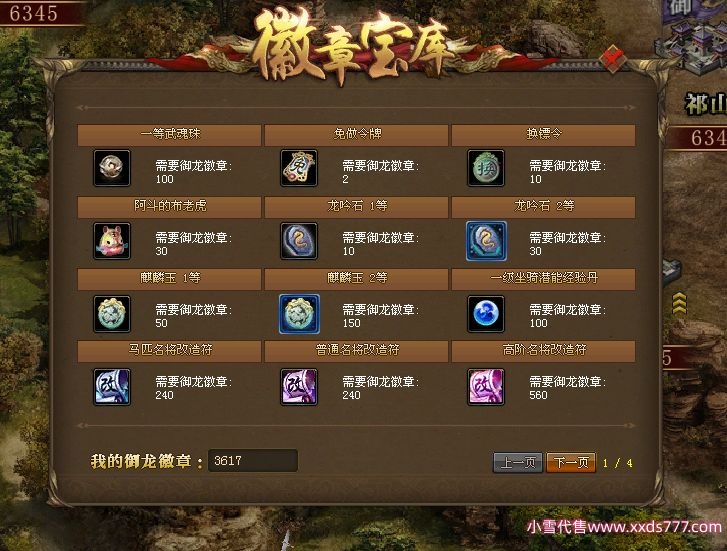Image resolution: width=727 pixels, height=551 pixels.
Task: Click the blue 一级坐骑潜能经验丹 orb icon
Action: [x=486, y=314]
